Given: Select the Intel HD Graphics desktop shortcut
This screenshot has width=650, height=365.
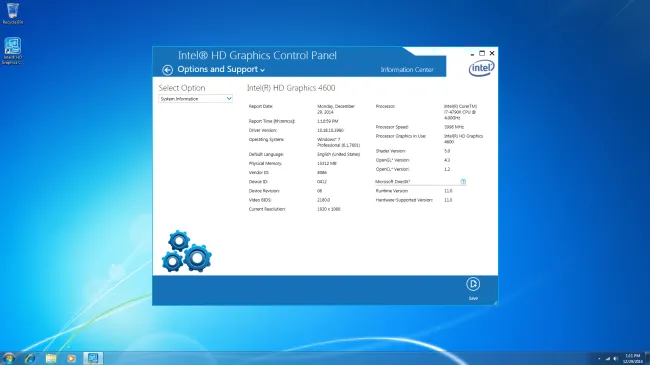Looking at the screenshot, I should tap(12, 51).
